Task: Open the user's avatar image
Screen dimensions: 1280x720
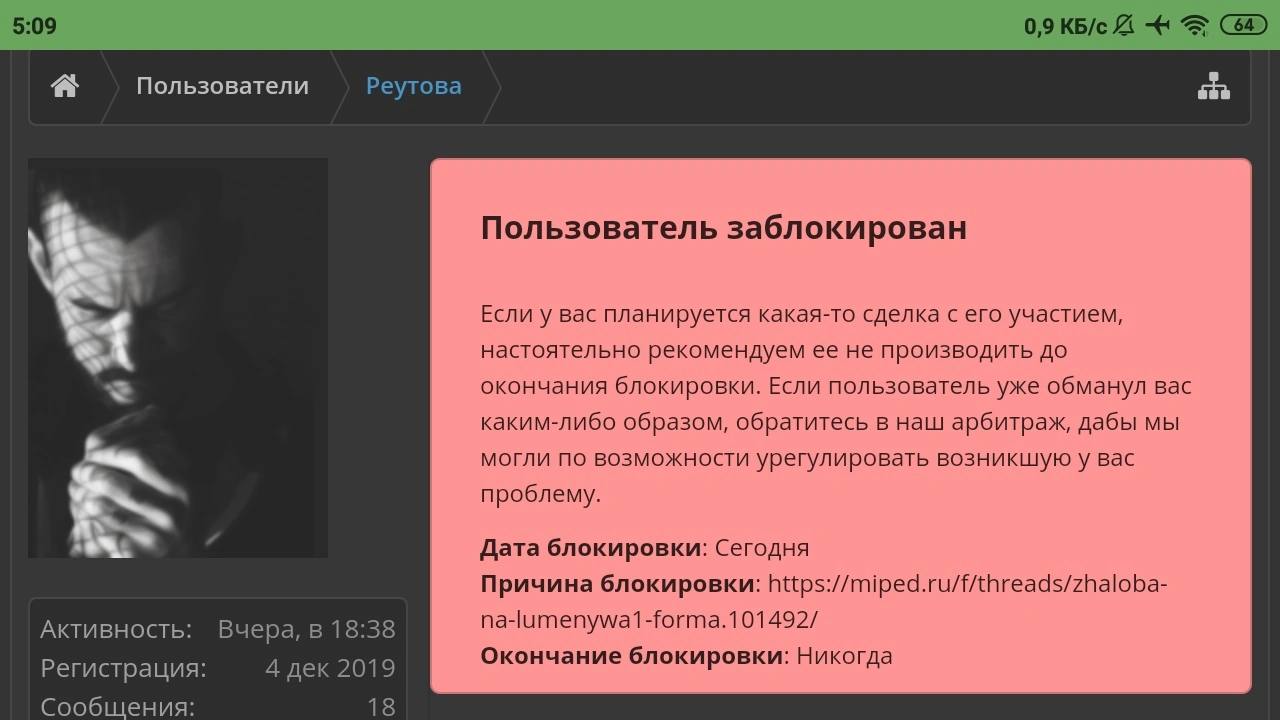Action: tap(178, 358)
